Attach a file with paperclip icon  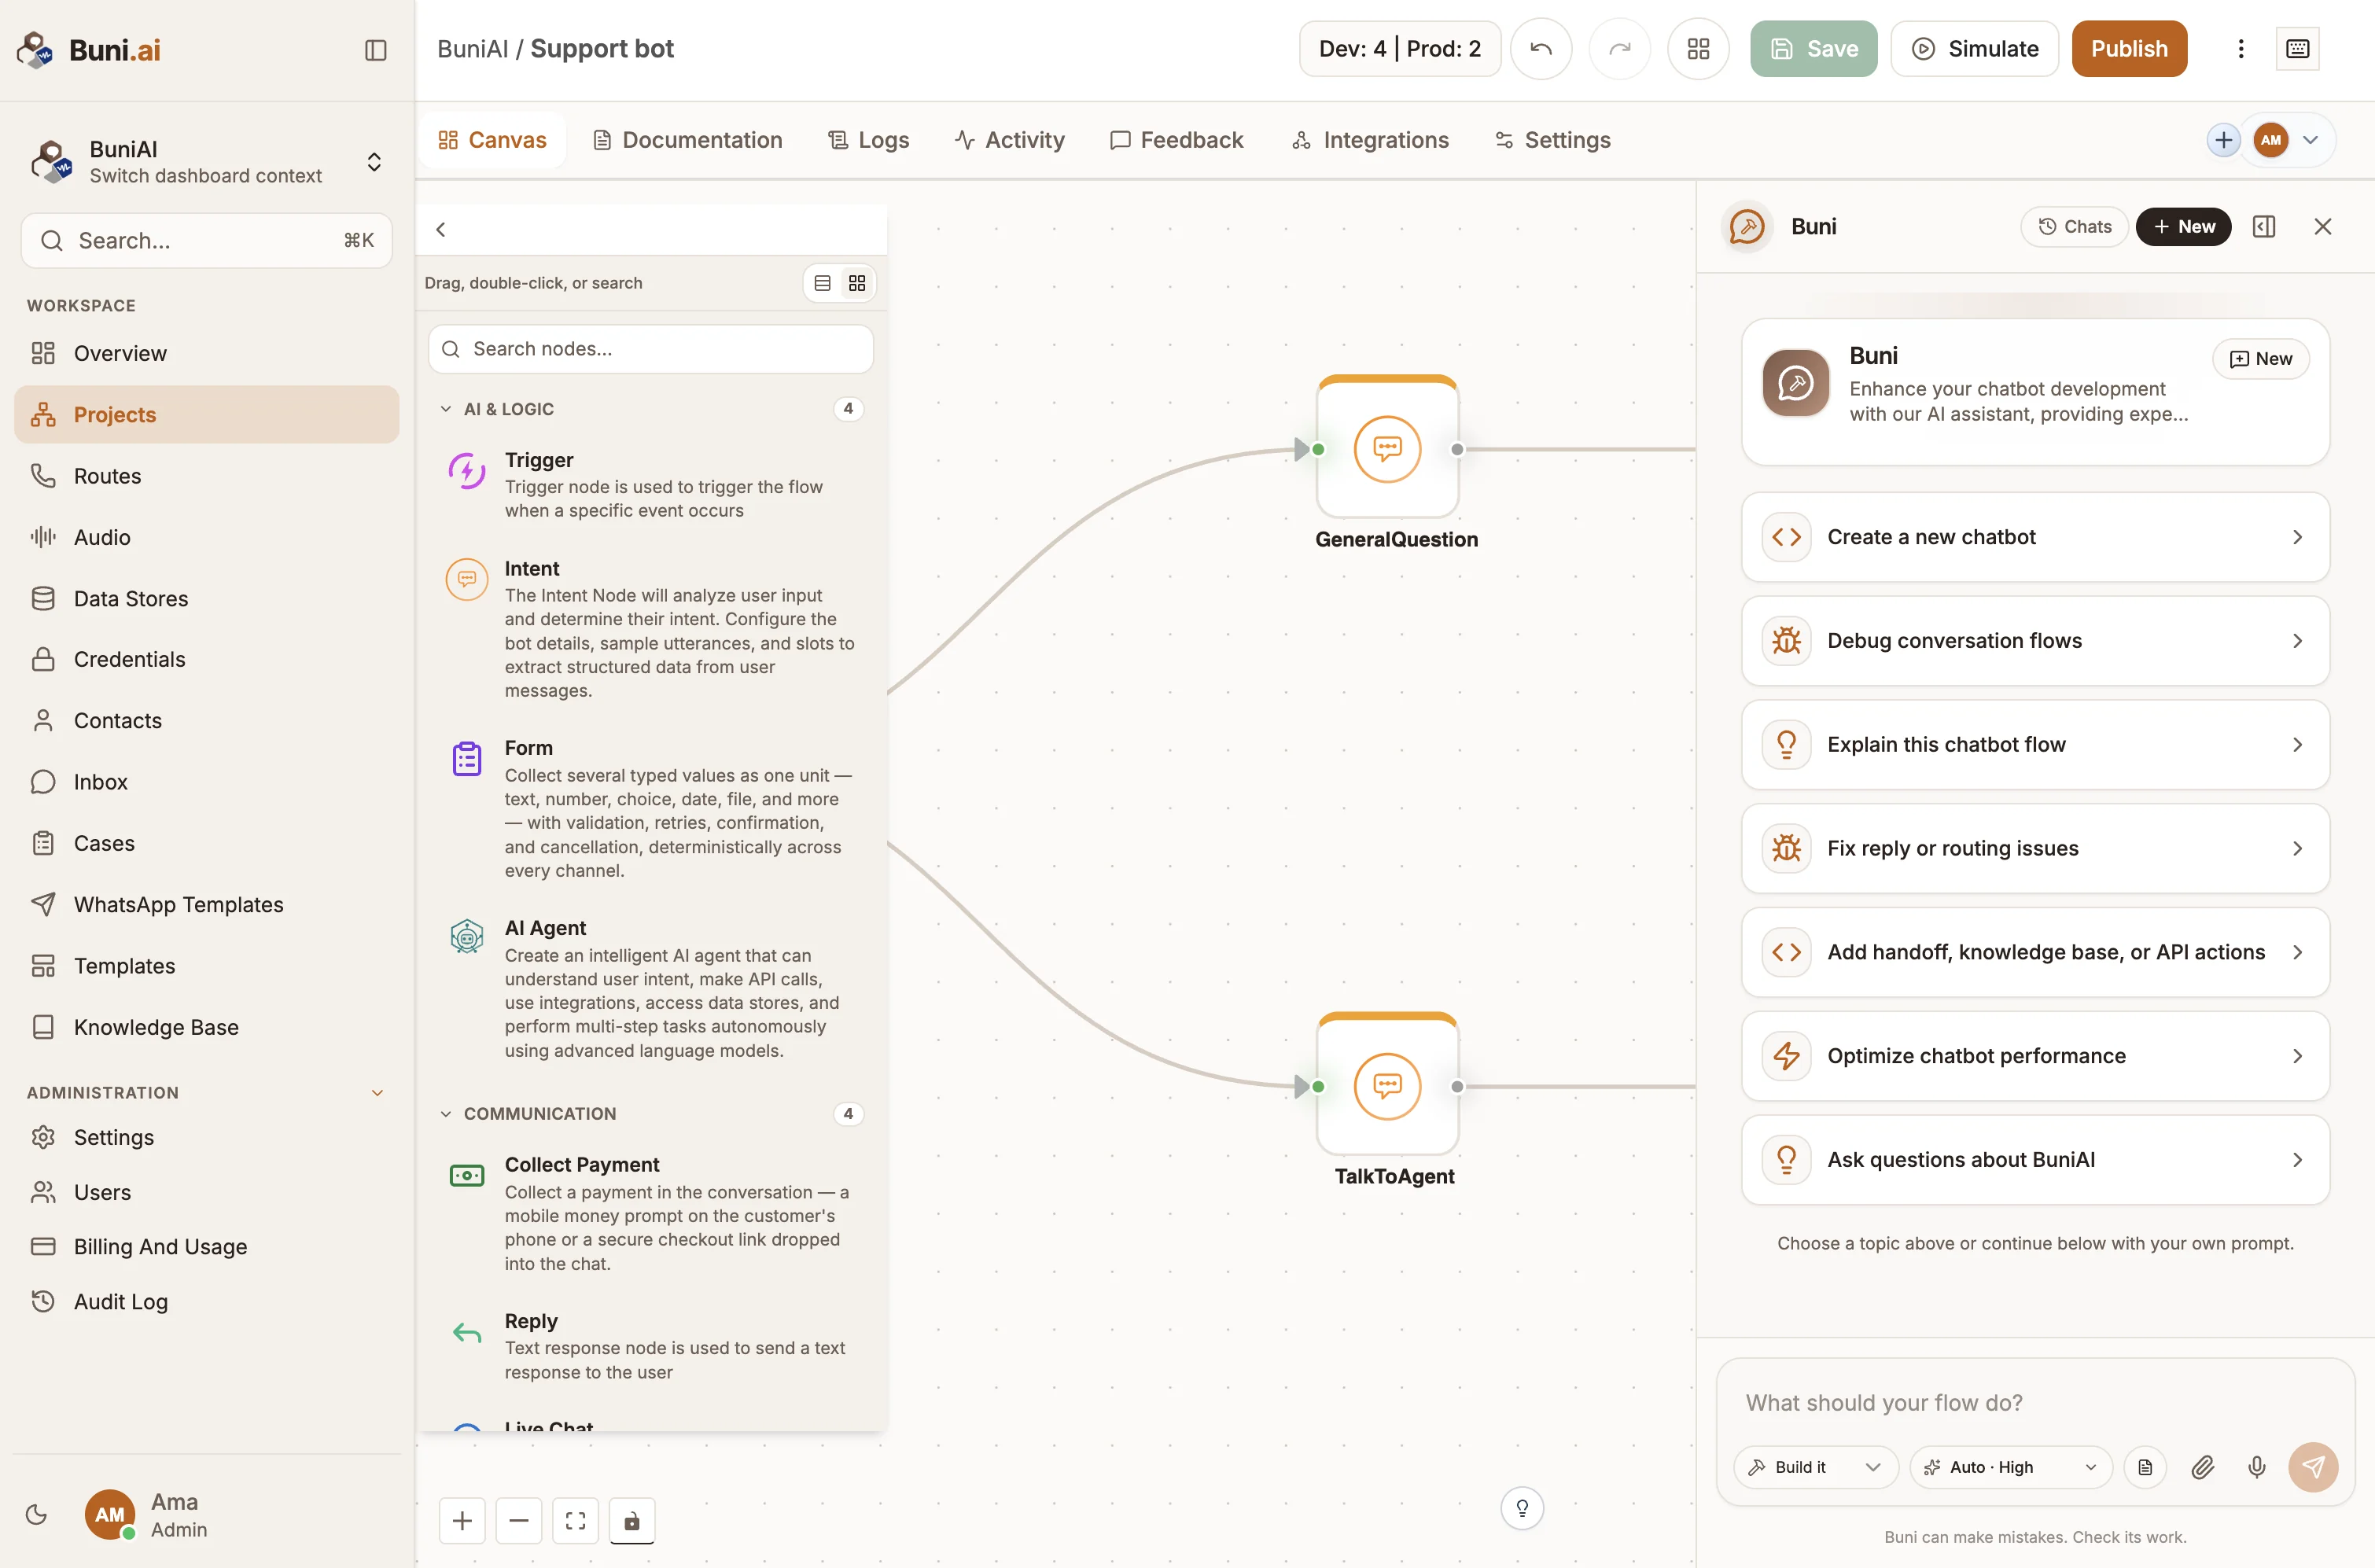tap(2201, 1467)
